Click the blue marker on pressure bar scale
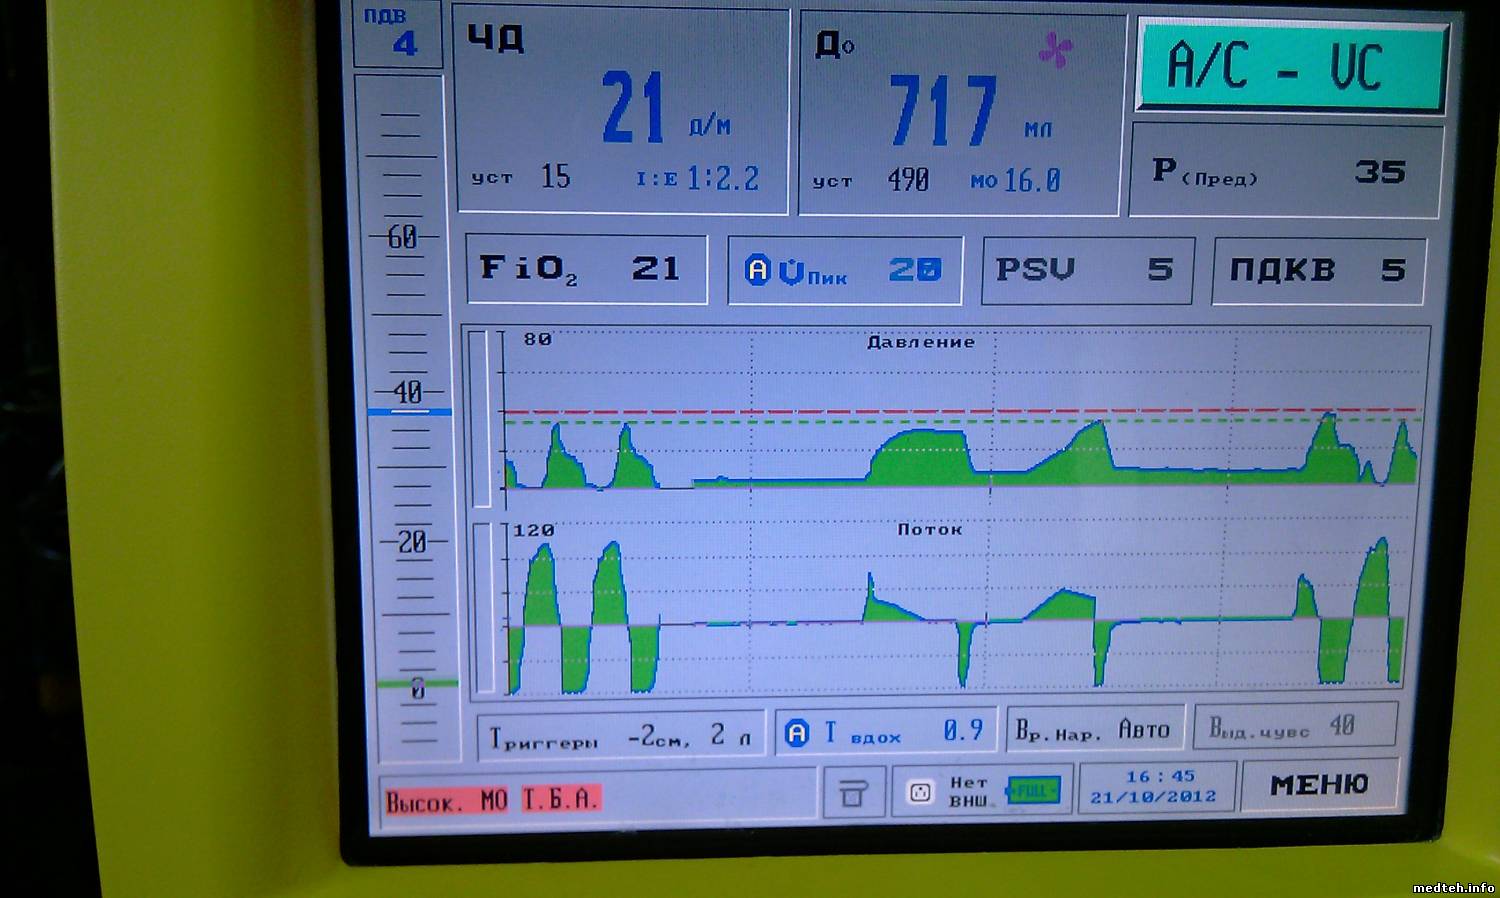 pyautogui.click(x=409, y=412)
